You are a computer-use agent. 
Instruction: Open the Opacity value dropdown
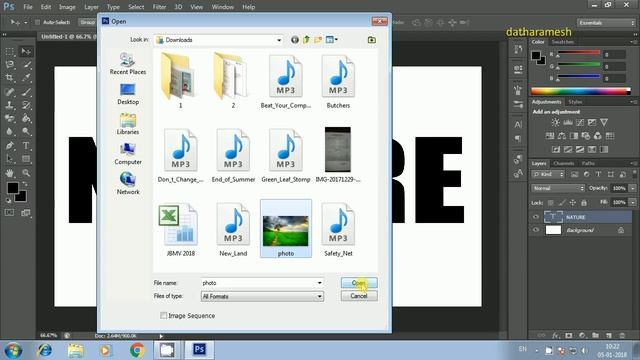[x=632, y=188]
